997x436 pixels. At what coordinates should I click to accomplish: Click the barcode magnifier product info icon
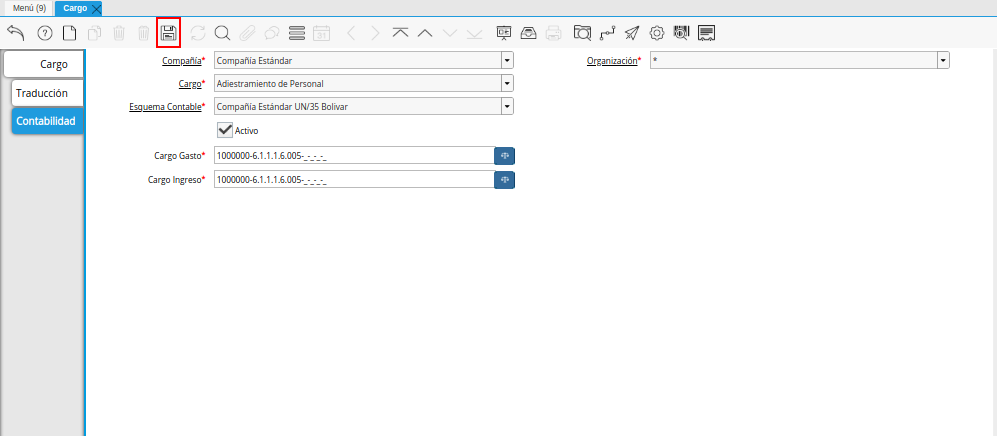(681, 33)
